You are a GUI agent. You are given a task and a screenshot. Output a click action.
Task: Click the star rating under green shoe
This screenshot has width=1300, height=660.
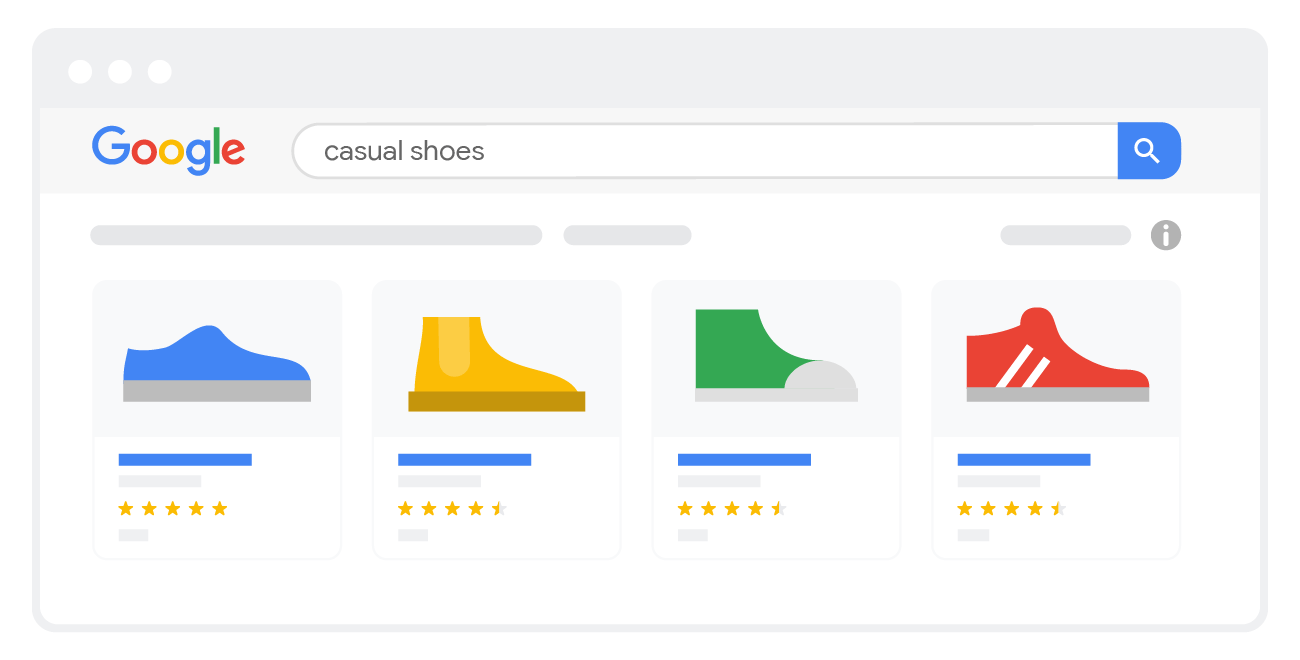732,509
